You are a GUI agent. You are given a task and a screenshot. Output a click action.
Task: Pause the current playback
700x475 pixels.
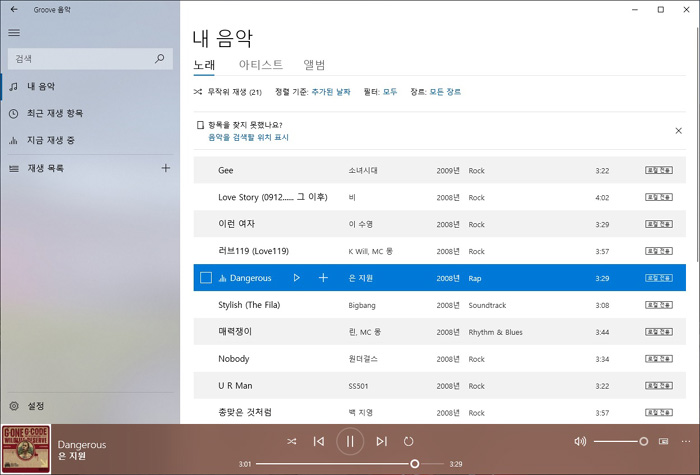click(350, 442)
